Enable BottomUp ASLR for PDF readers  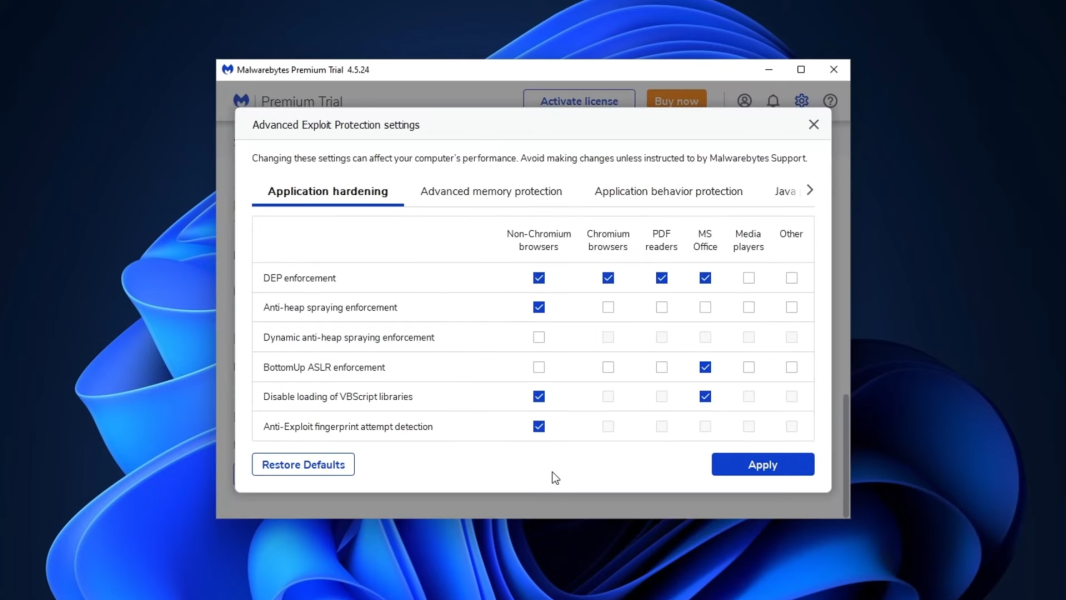(x=661, y=367)
